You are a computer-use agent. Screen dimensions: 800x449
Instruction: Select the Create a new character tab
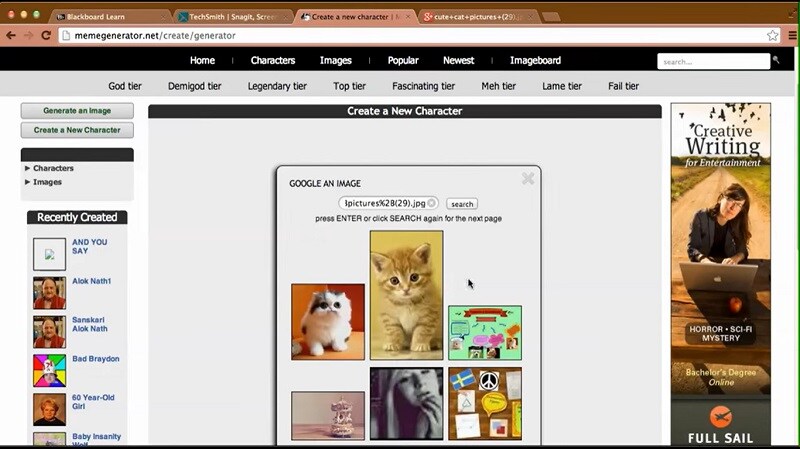(x=355, y=16)
